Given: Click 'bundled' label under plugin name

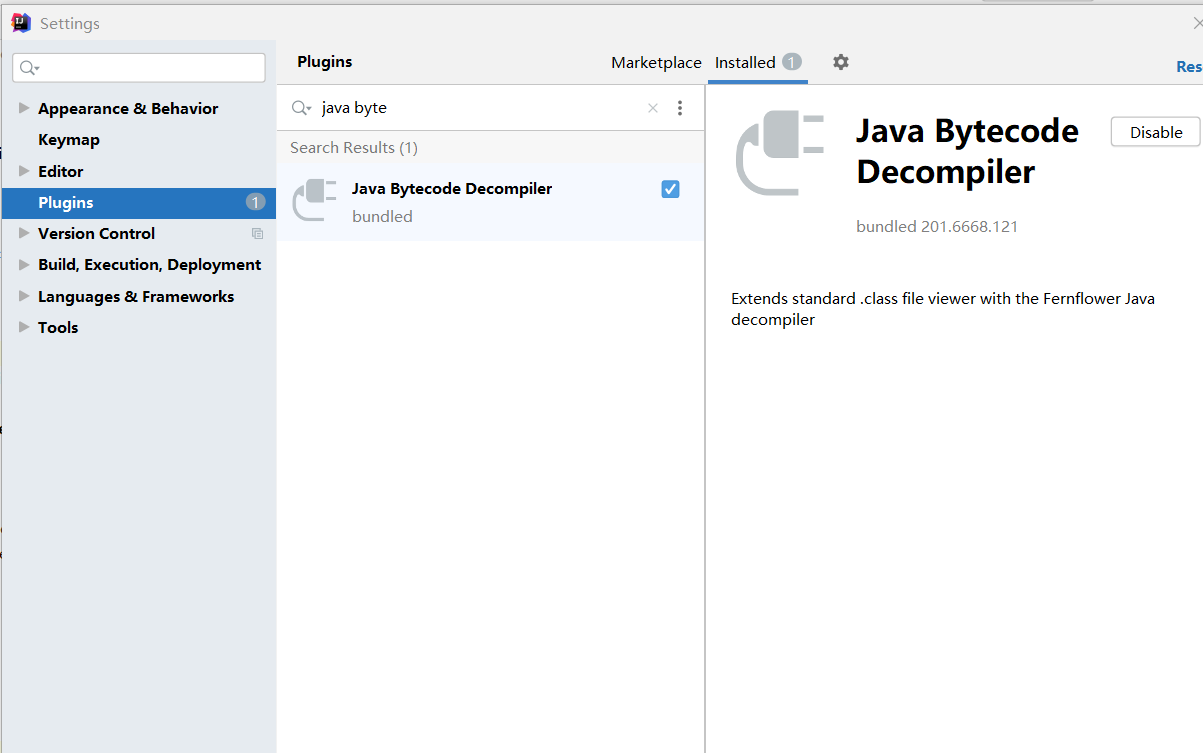Looking at the screenshot, I should [x=382, y=216].
